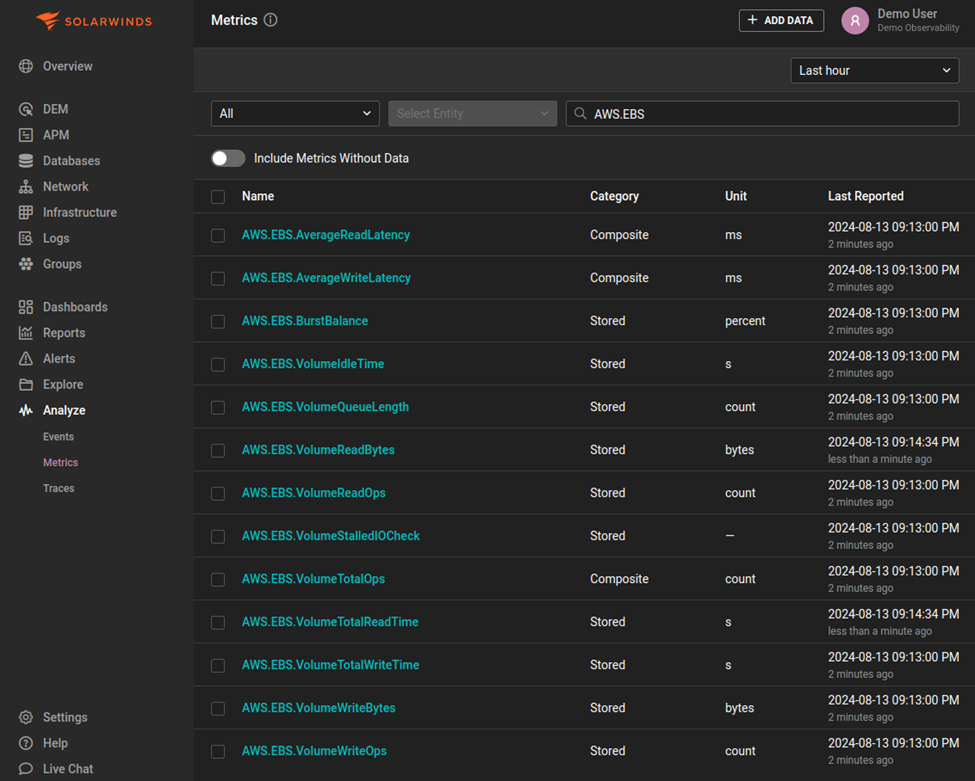Image resolution: width=975 pixels, height=781 pixels.
Task: Check the AWS.EBS.VolumeTotalWriteTime row checkbox
Action: pos(218,666)
